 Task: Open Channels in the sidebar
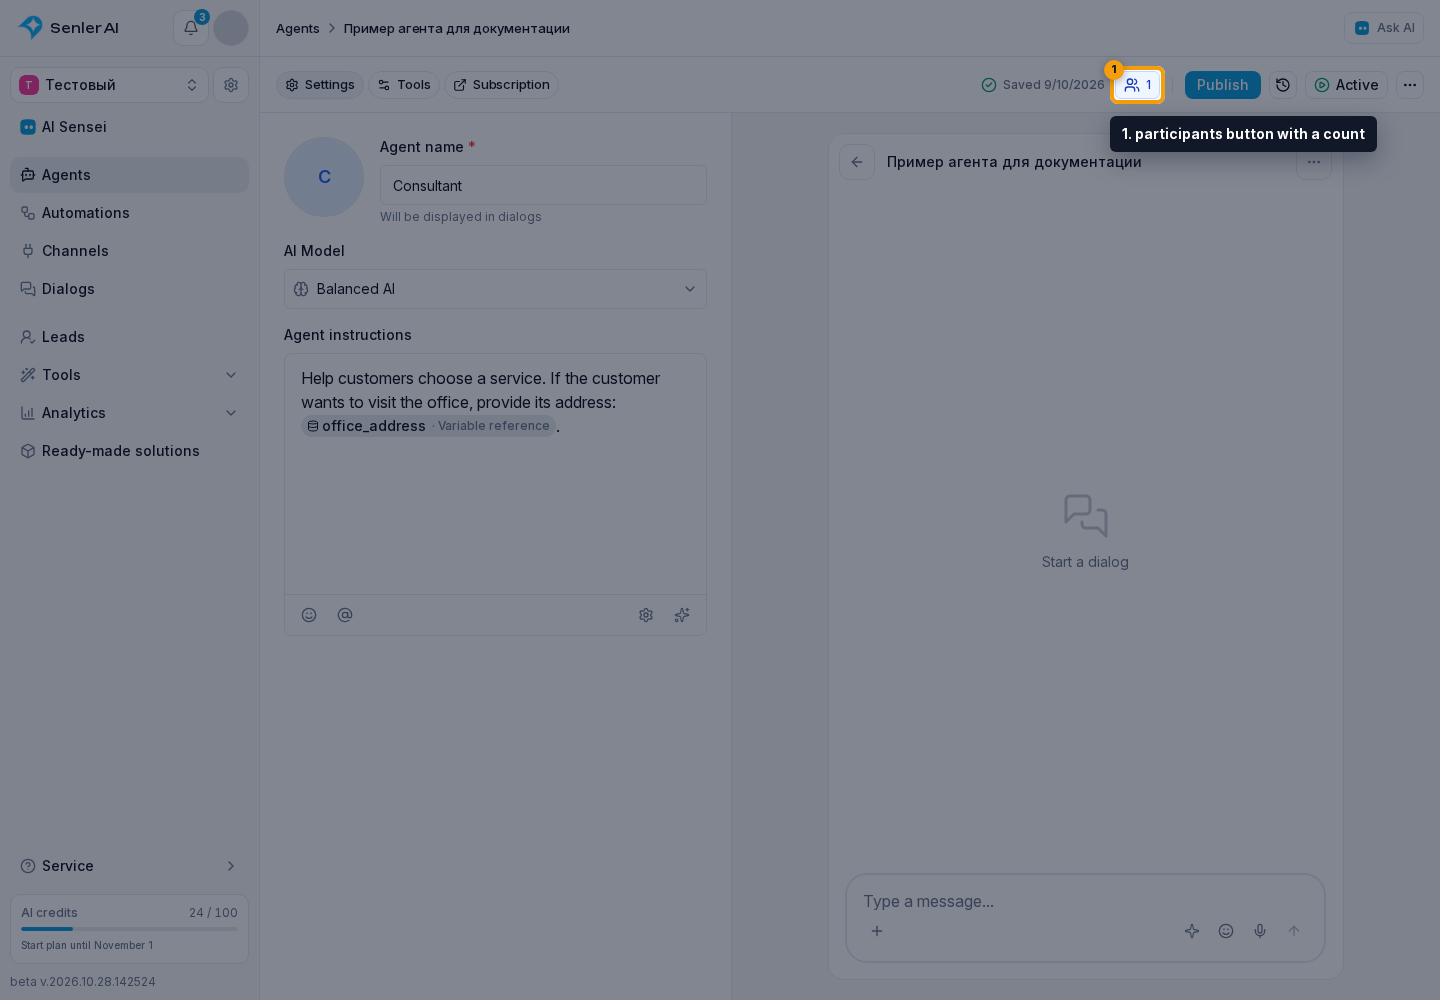(x=129, y=251)
